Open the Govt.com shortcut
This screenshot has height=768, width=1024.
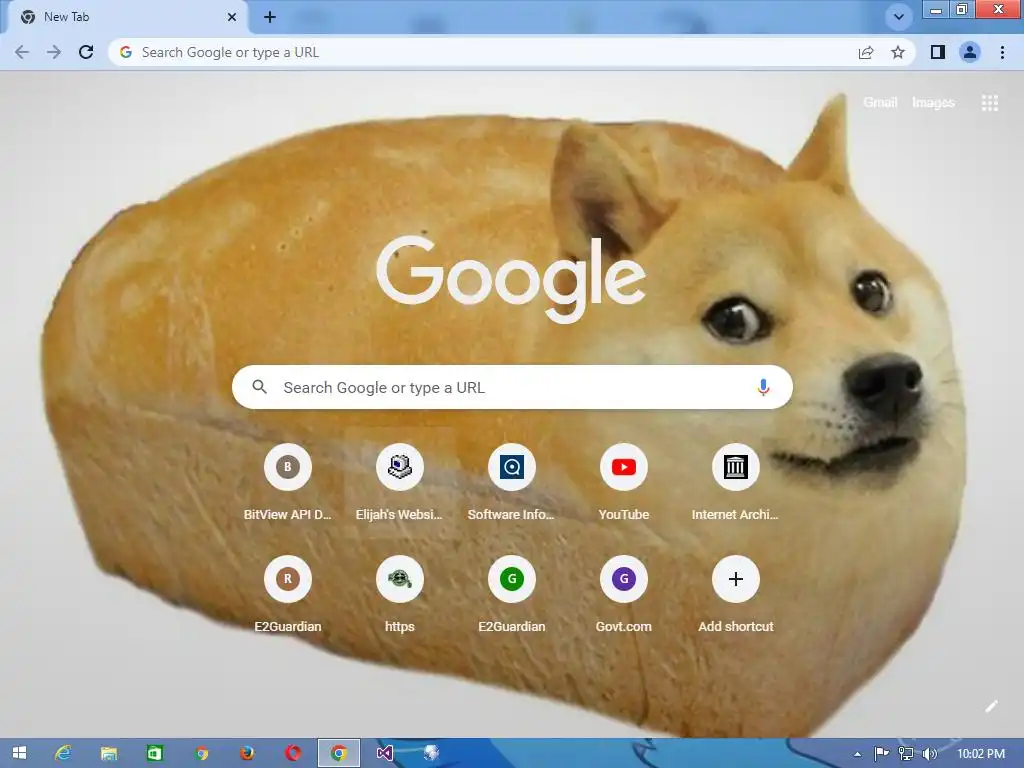tap(624, 594)
